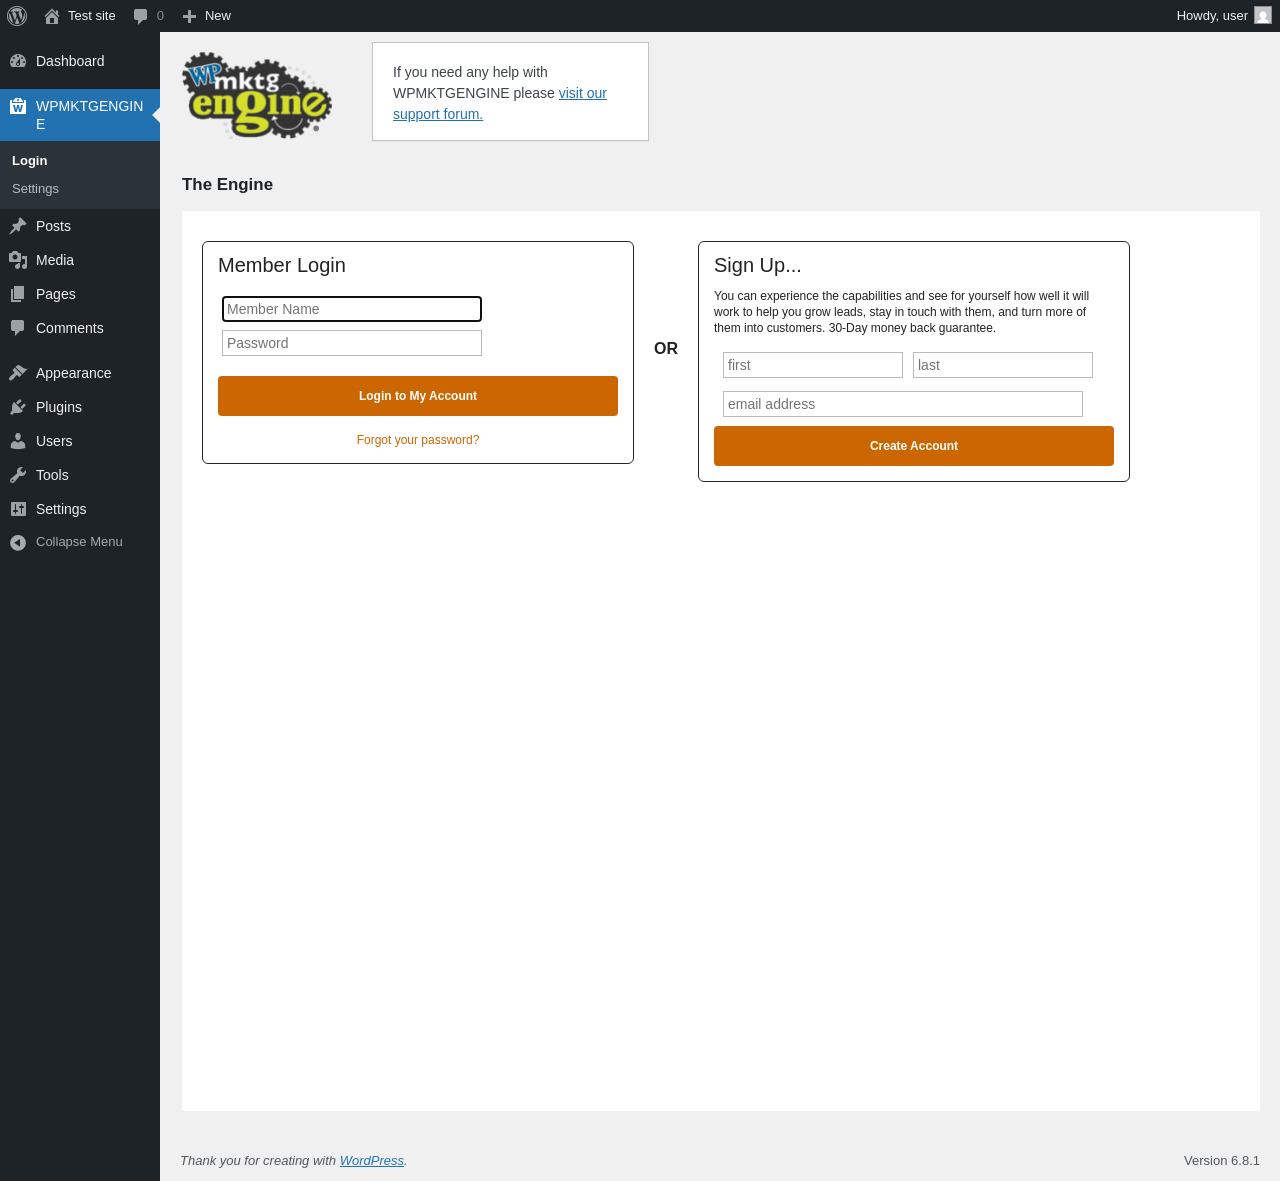Click the Media icon in sidebar
The image size is (1280, 1181).
pyautogui.click(x=18, y=260)
